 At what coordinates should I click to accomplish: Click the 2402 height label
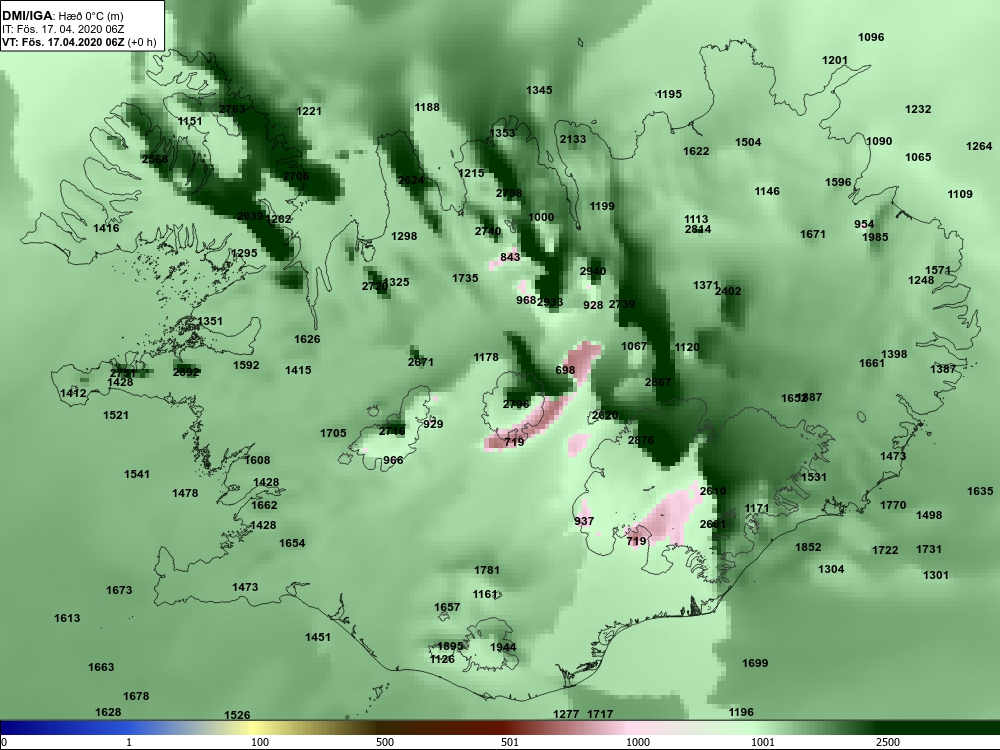[x=728, y=291]
